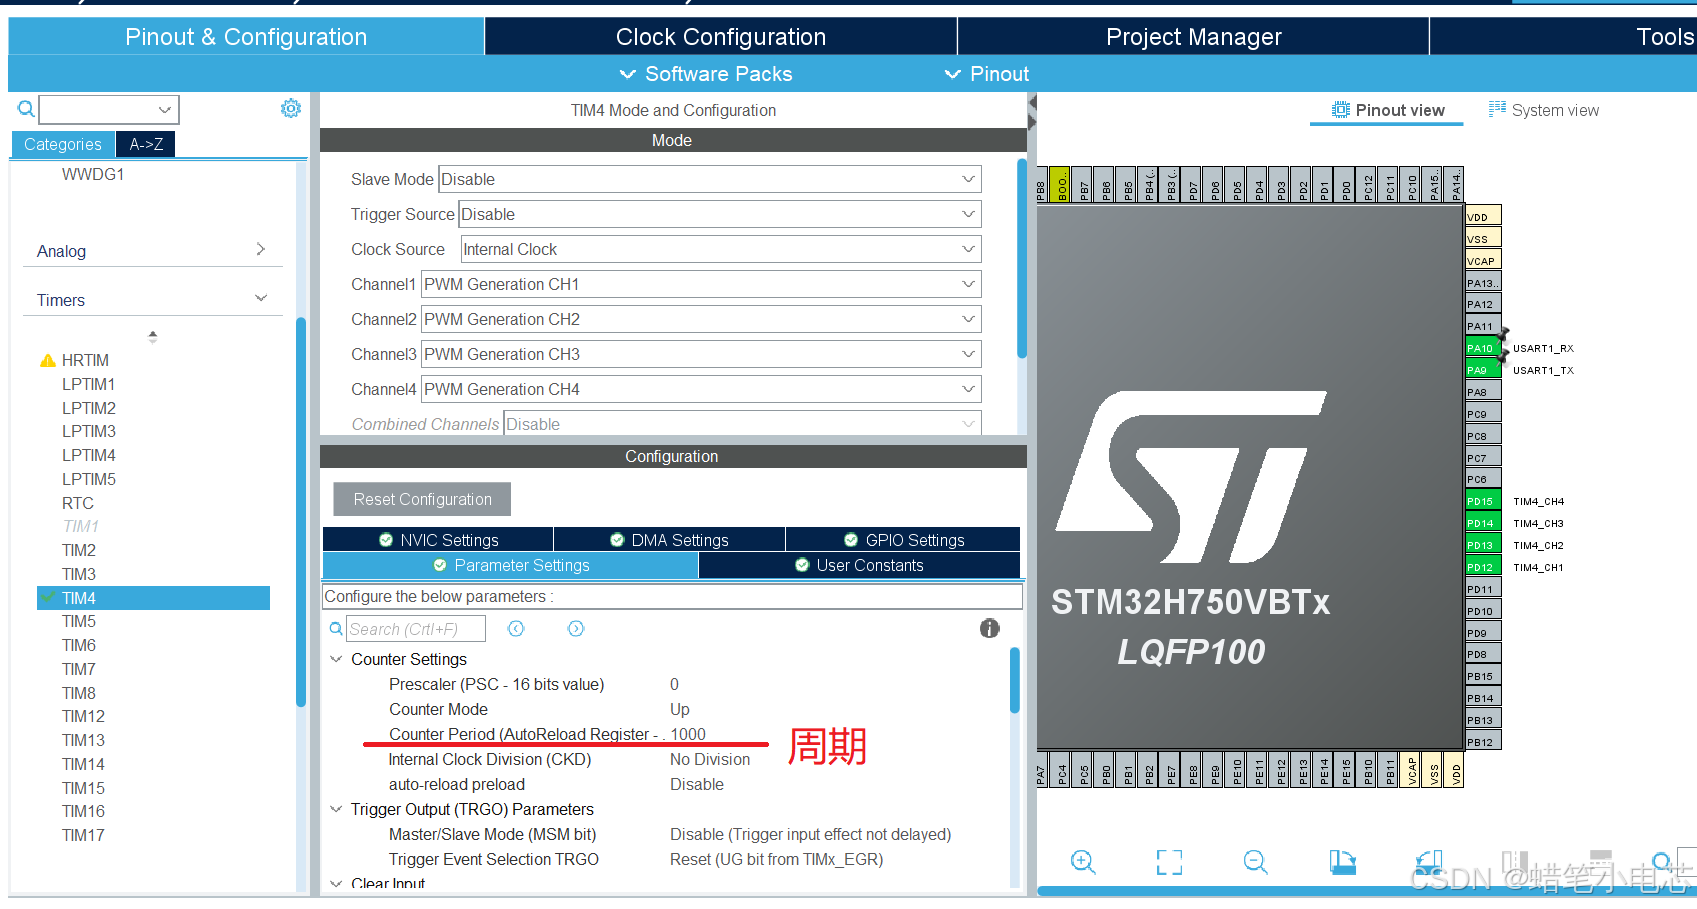
Task: Select the Categories tab
Action: tap(63, 144)
